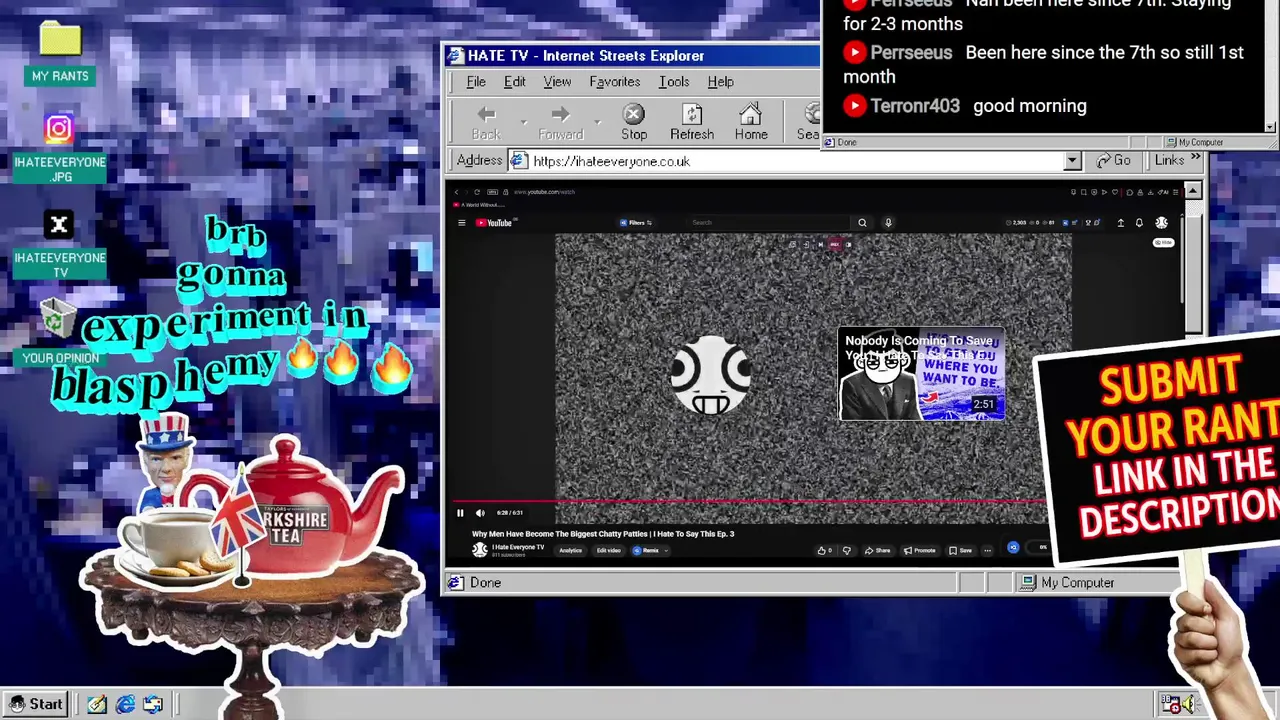Click the notepad quick launch icon in taskbar
Screen dimensions: 1280x720
tap(97, 704)
